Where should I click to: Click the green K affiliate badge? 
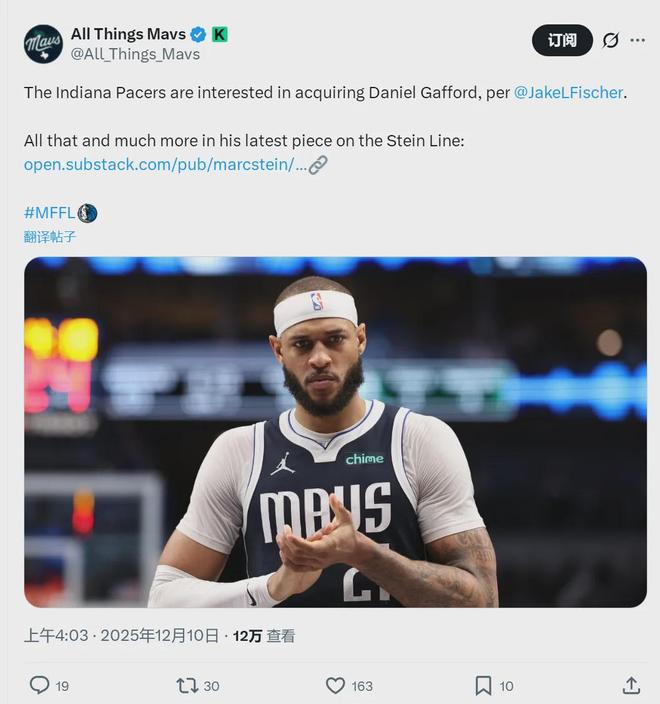[219, 35]
